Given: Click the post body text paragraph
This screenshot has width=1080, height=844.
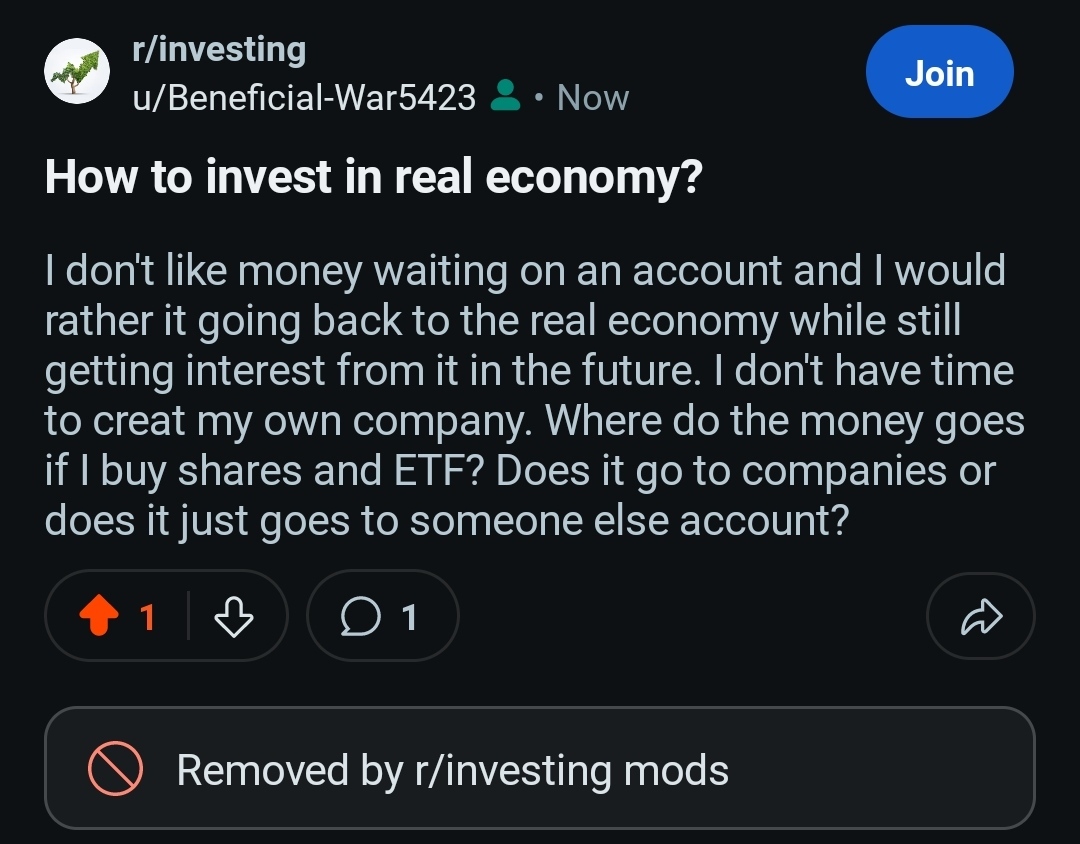Looking at the screenshot, I should coord(530,395).
